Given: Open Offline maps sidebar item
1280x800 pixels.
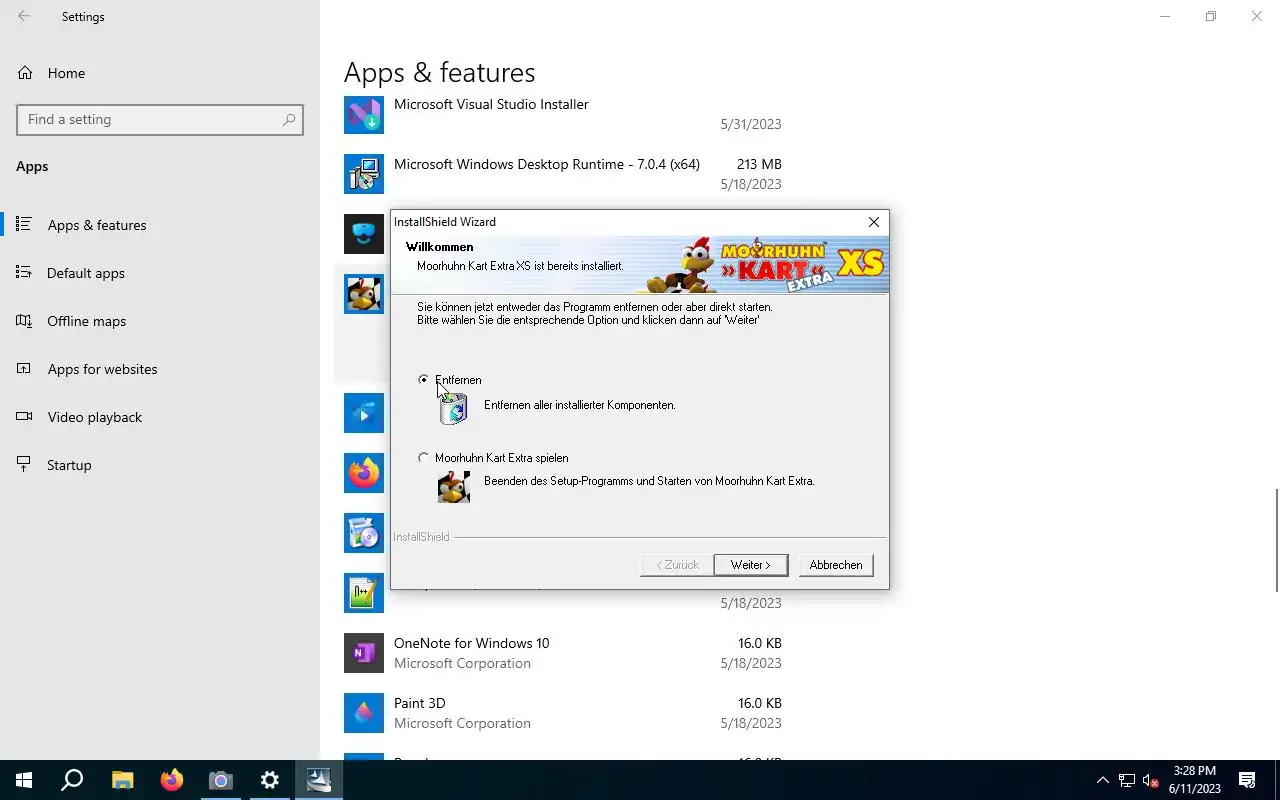Looking at the screenshot, I should (x=160, y=321).
